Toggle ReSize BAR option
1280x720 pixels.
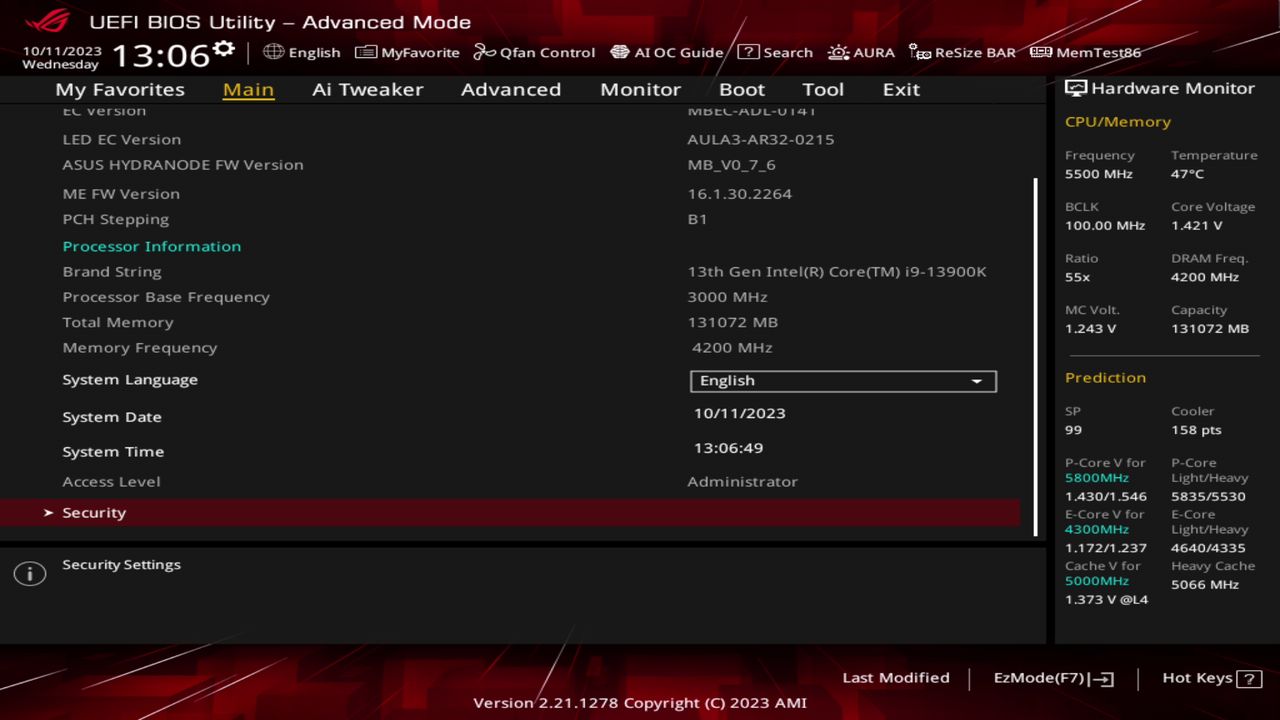point(962,52)
